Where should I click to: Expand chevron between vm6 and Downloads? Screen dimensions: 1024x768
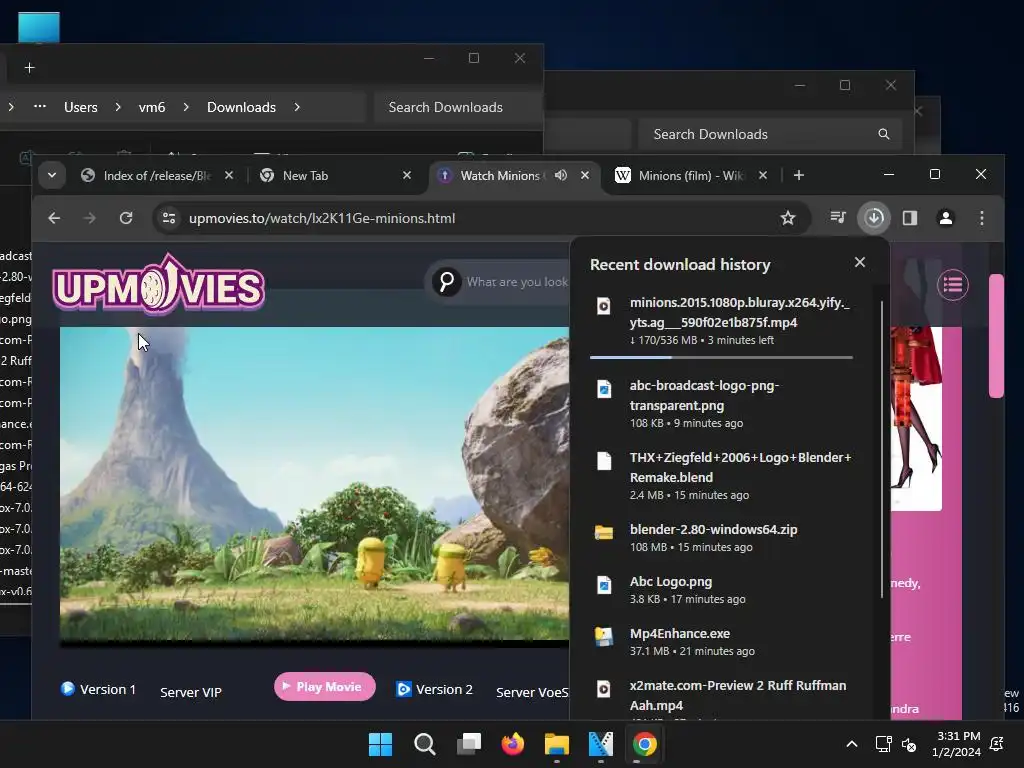click(x=186, y=107)
